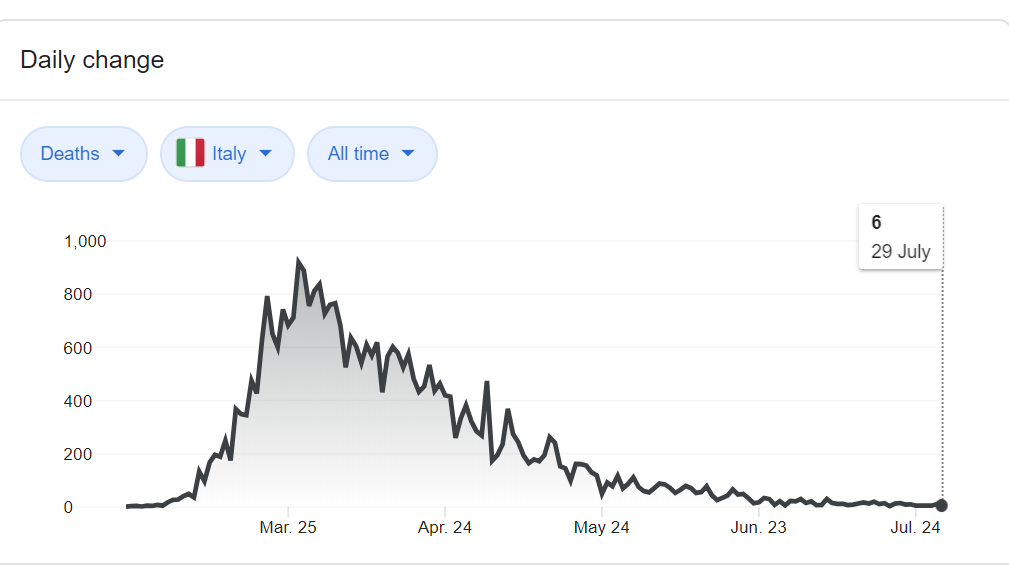Viewport: 1009px width, 573px height.
Task: Click the arrow on the All time chip
Action: click(408, 154)
